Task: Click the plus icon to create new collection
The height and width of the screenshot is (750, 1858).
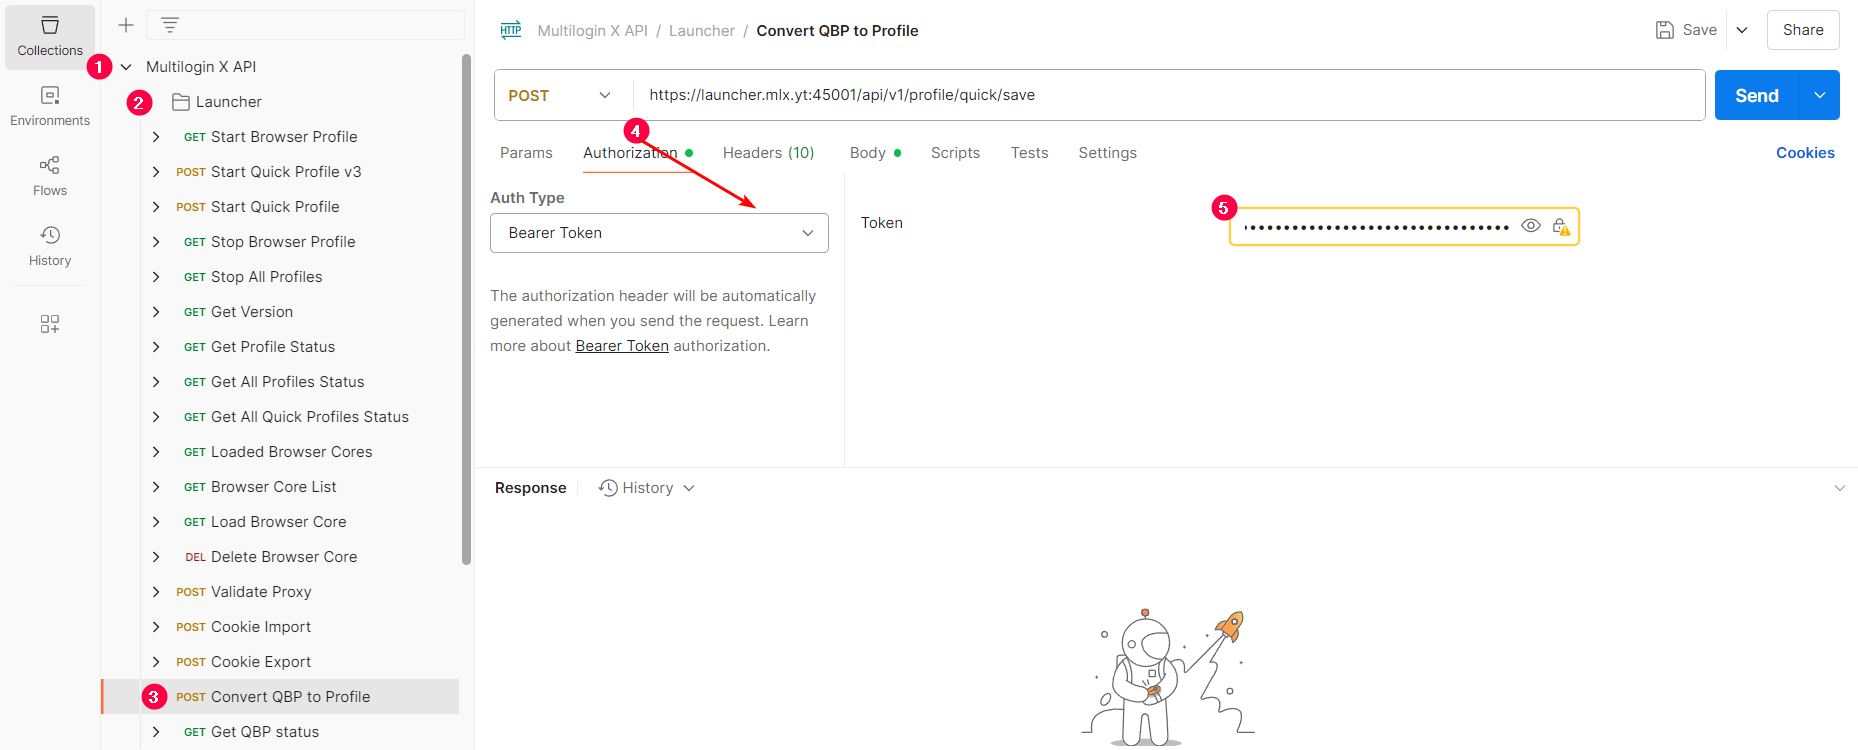Action: click(x=126, y=25)
